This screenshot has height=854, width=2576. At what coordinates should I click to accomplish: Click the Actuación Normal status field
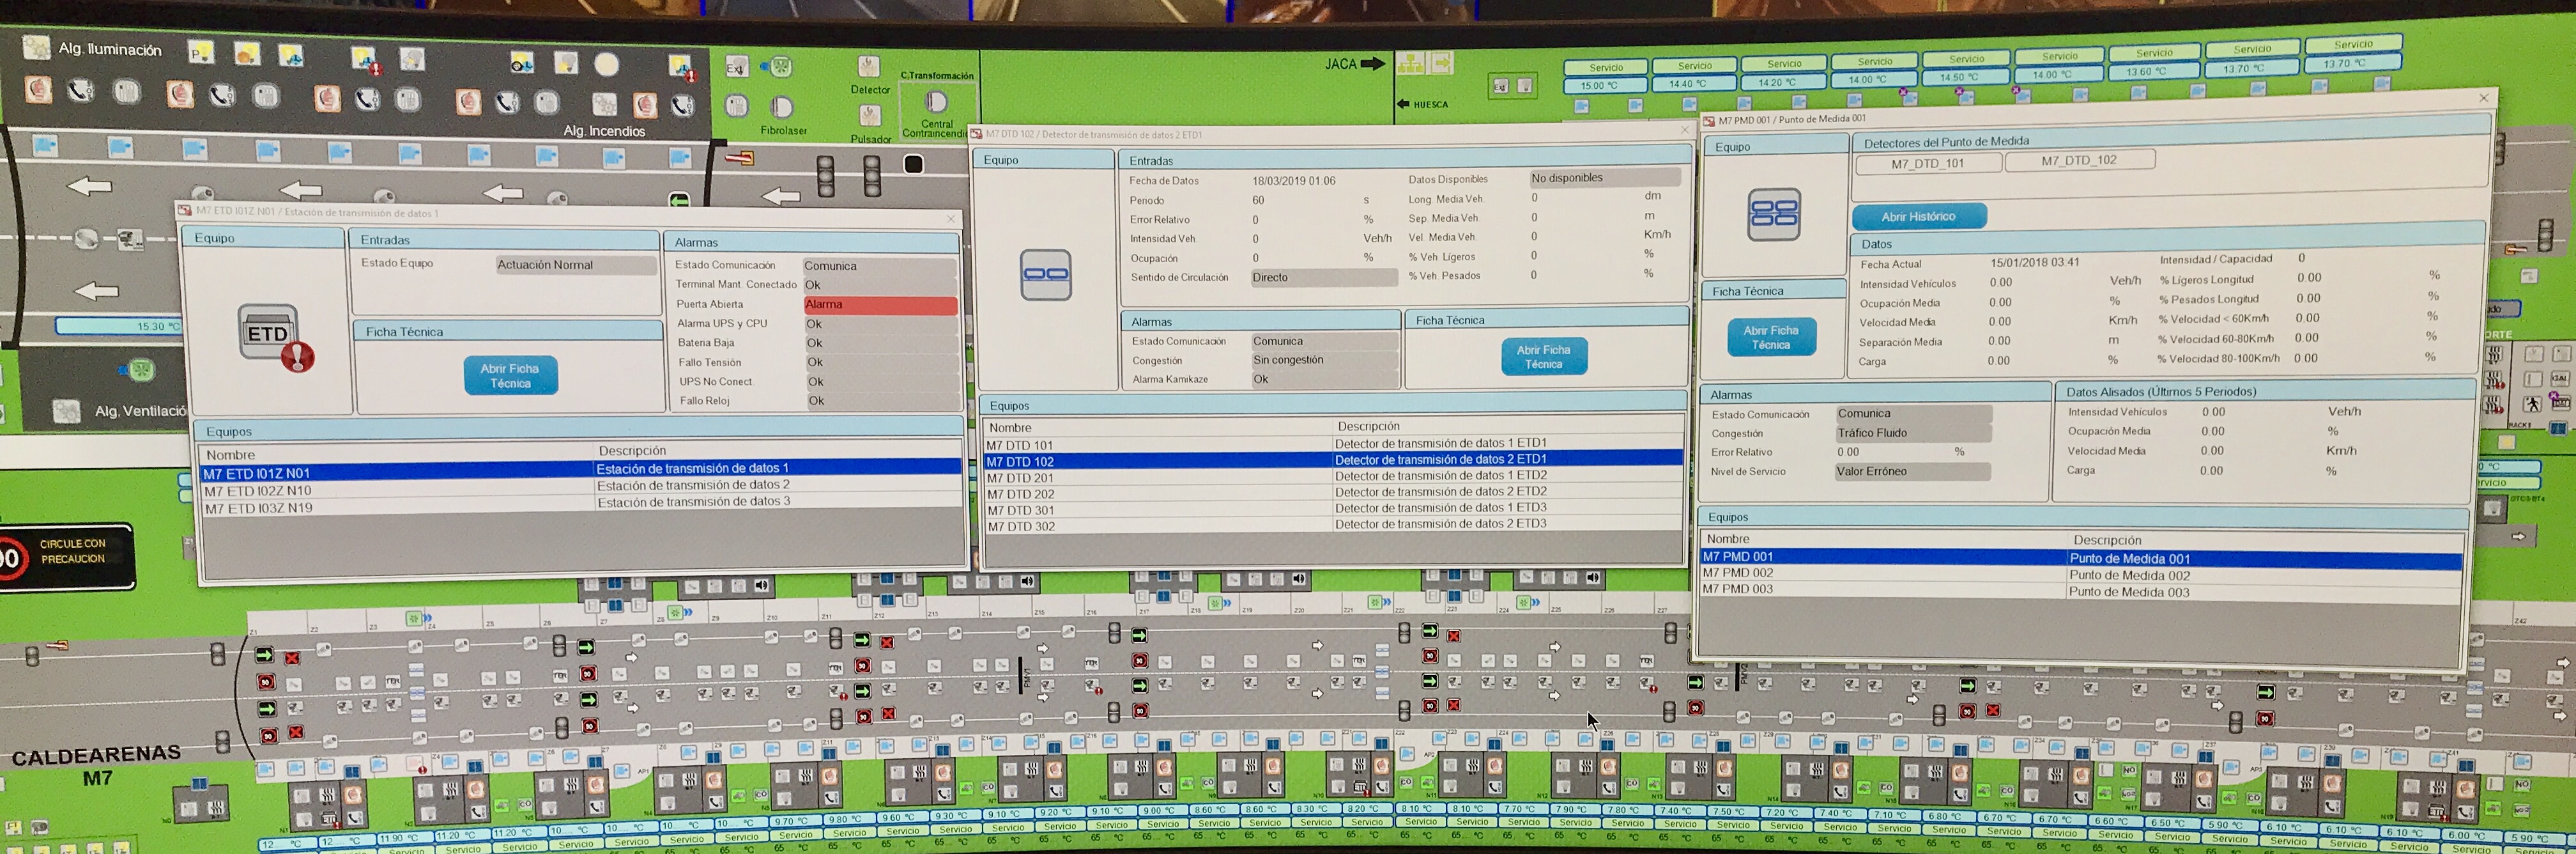575,265
